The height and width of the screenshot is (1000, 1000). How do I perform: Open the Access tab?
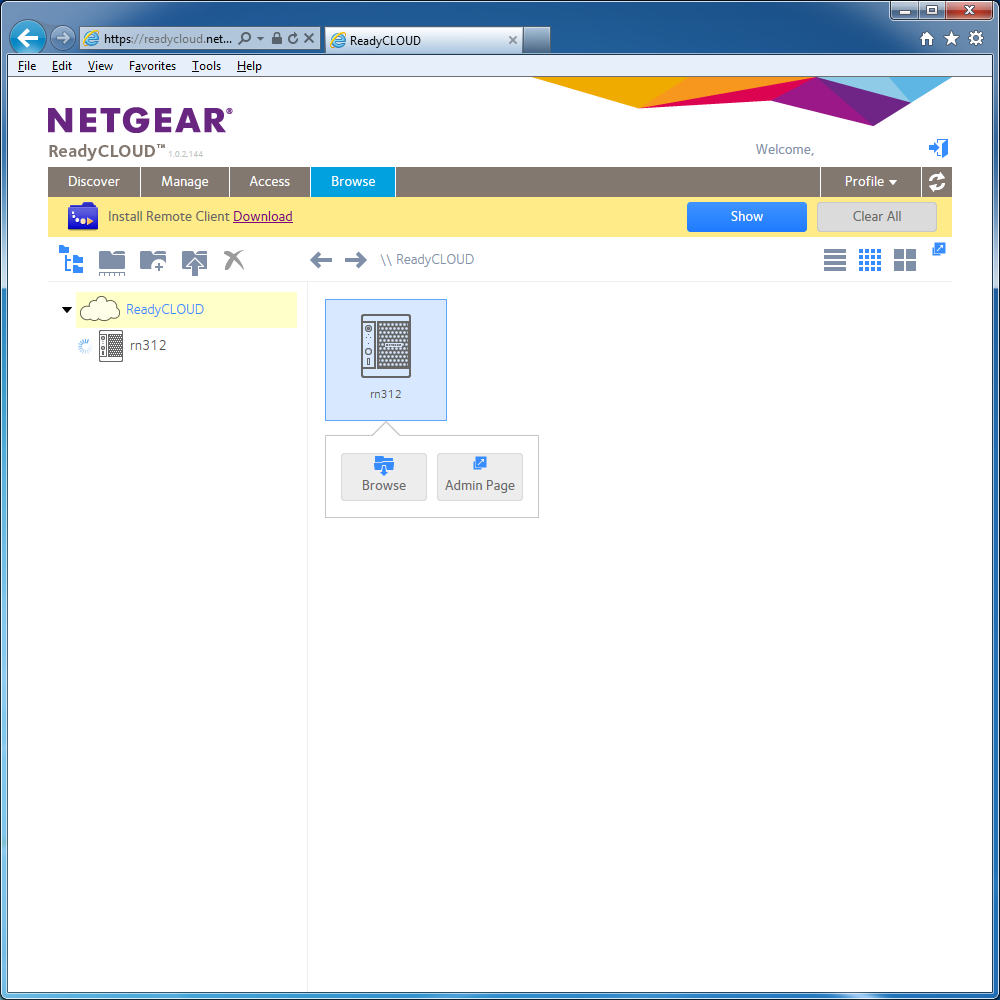pyautogui.click(x=270, y=182)
